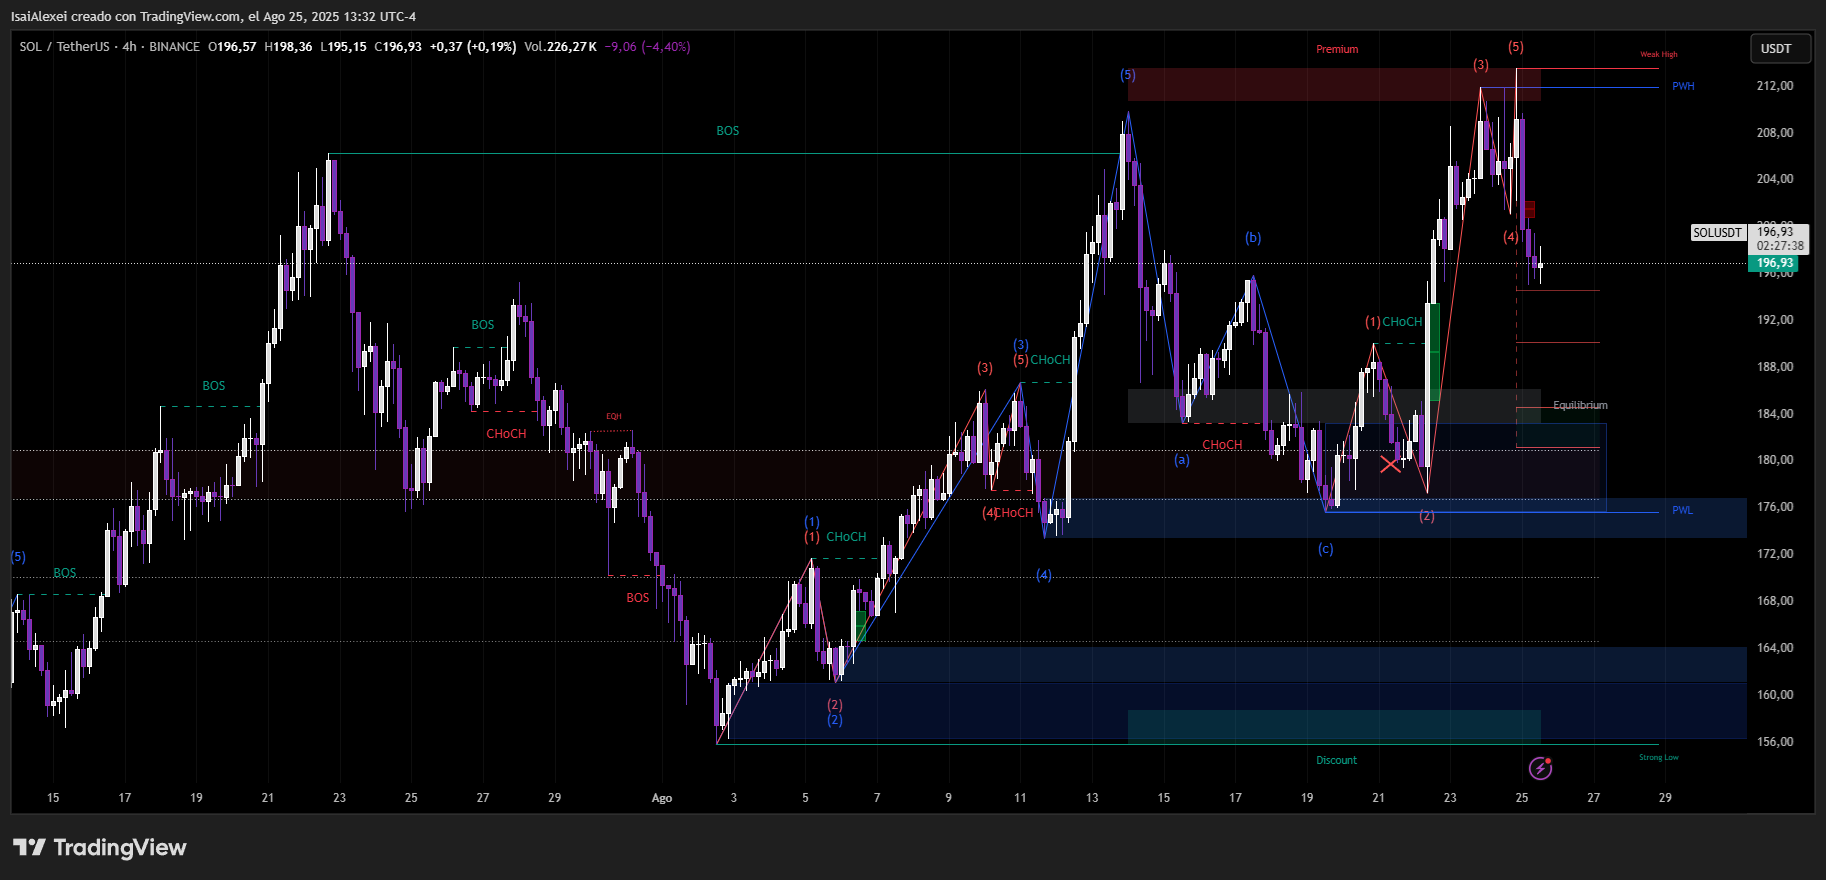Click the PWL level label
Screen dimensions: 1826x880
pos(1682,510)
